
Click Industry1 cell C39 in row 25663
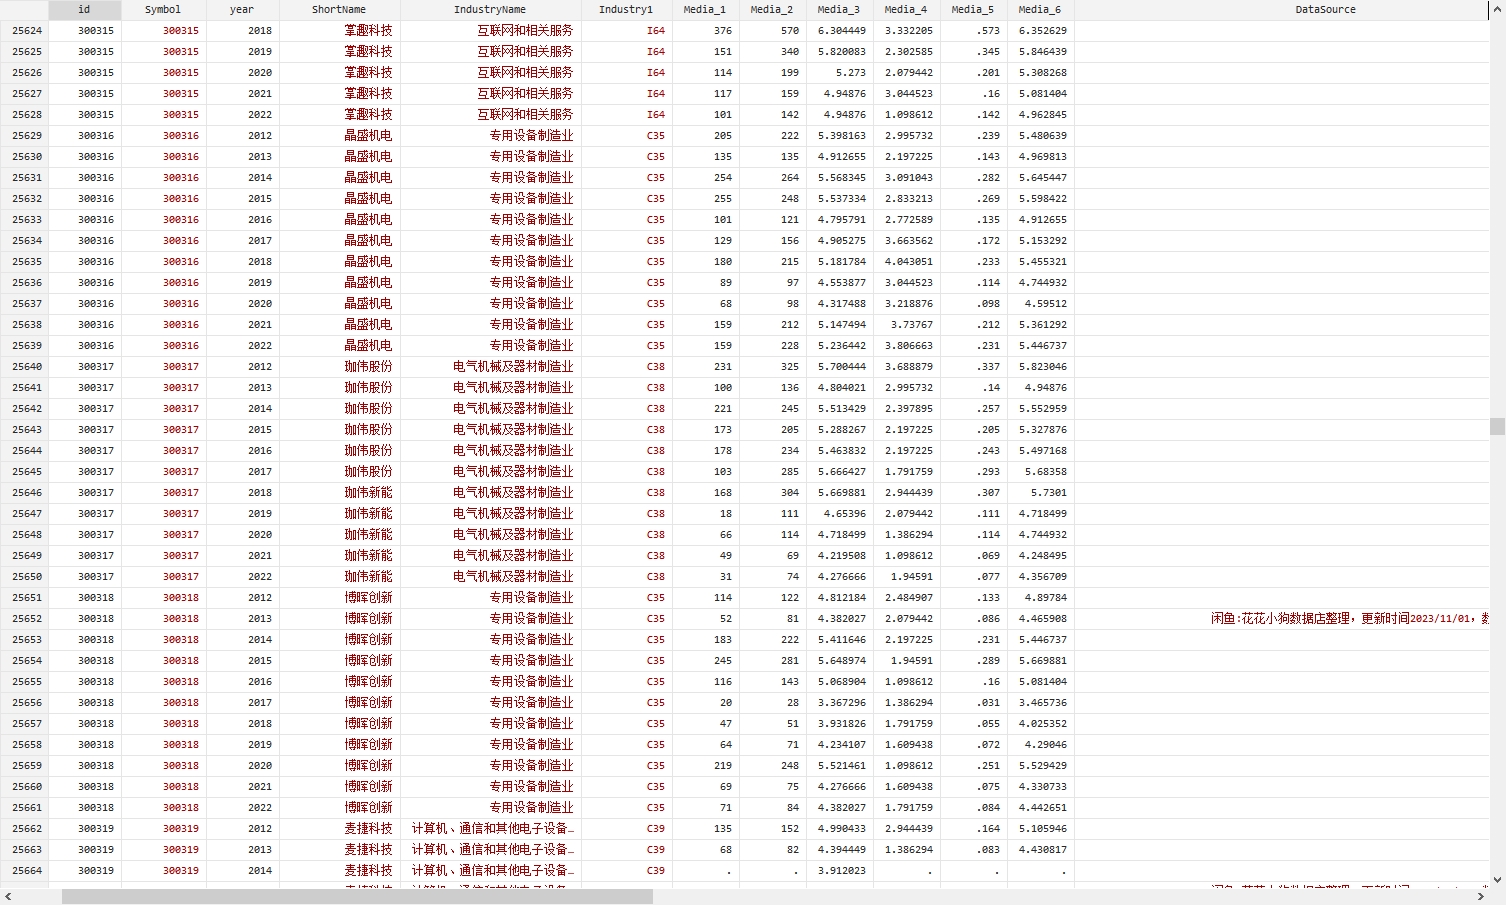pos(655,850)
